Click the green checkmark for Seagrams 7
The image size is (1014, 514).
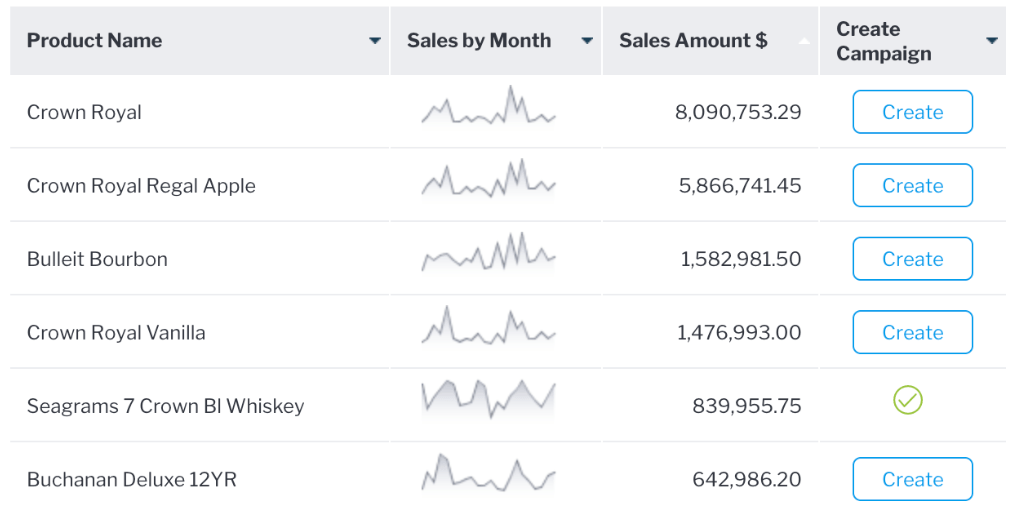[x=907, y=401]
